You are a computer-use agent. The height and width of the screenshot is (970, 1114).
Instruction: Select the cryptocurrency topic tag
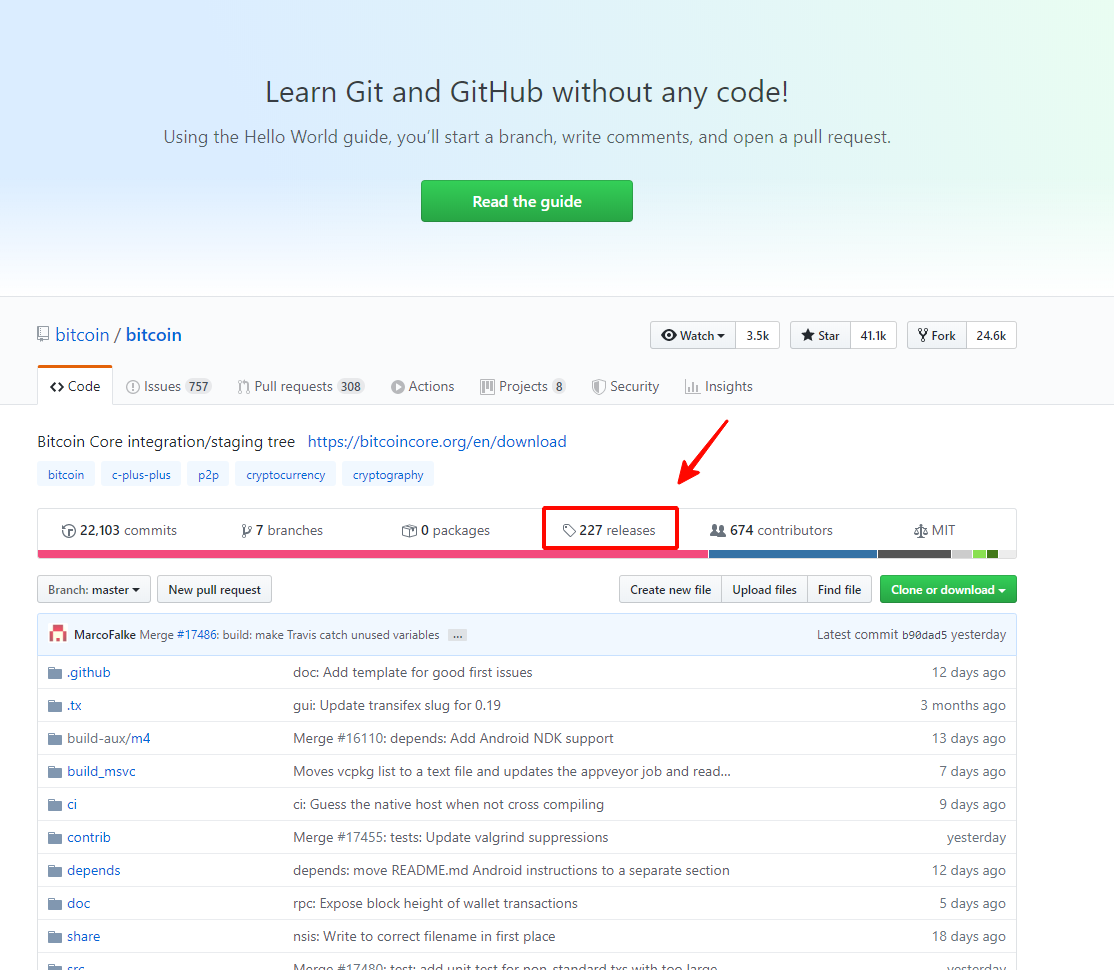[286, 475]
